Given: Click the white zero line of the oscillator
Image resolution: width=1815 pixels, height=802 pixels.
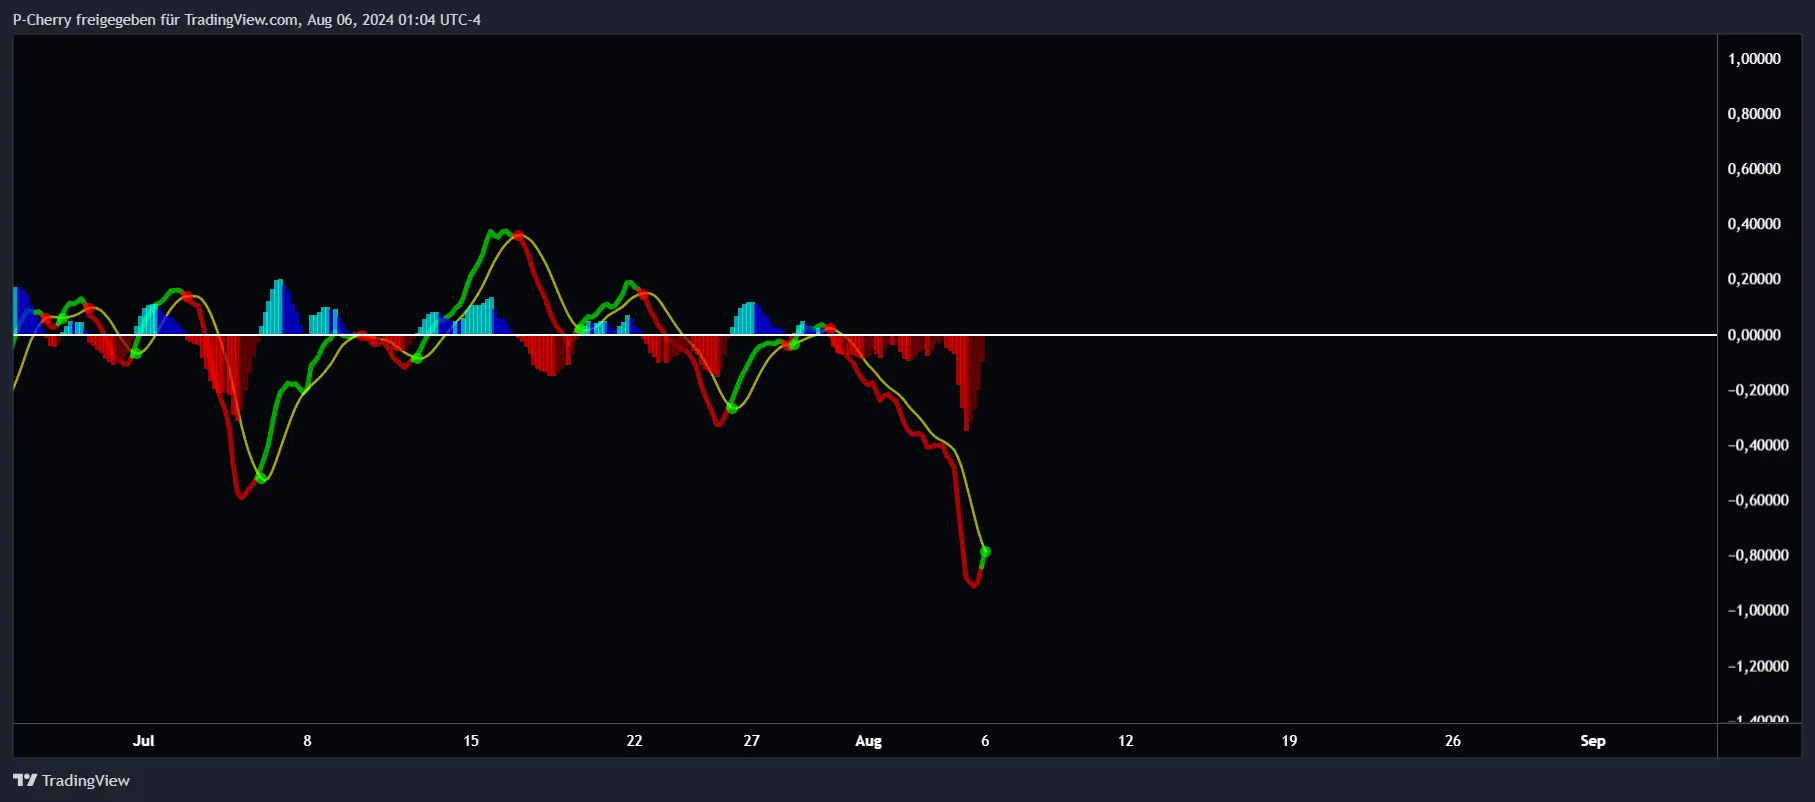Looking at the screenshot, I should click(x=865, y=334).
